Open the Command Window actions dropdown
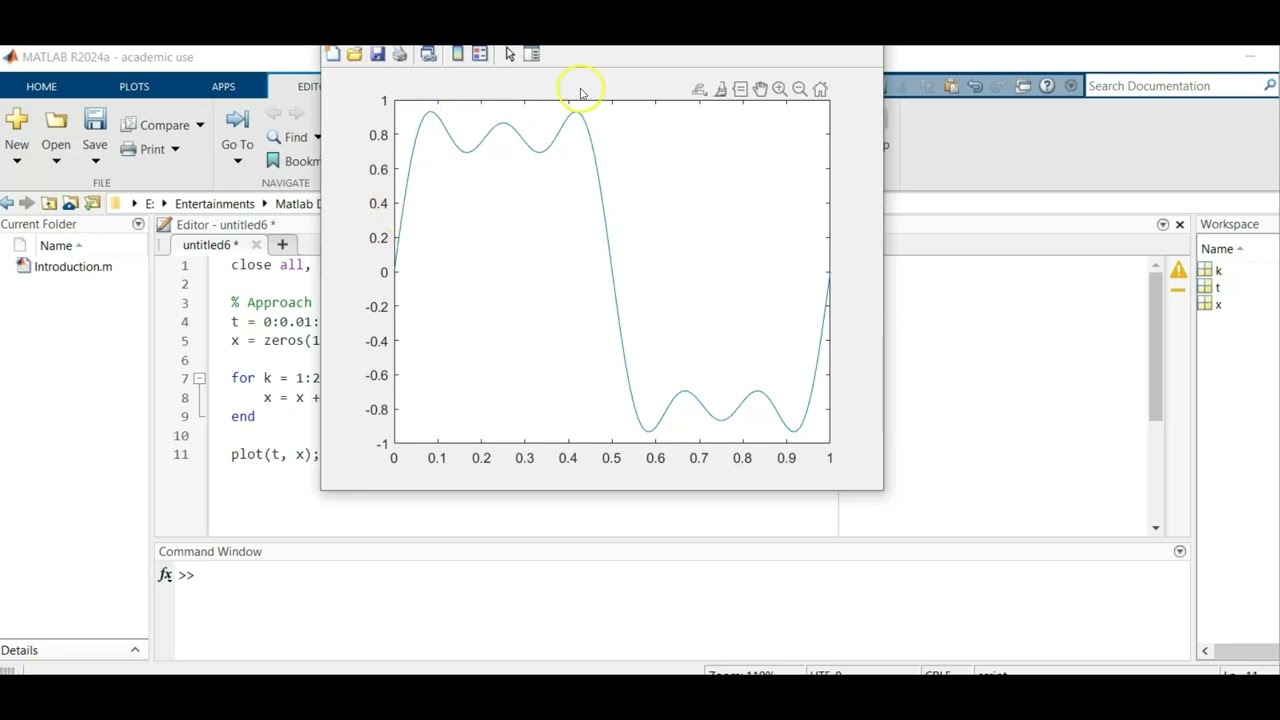This screenshot has height=720, width=1280. click(1180, 551)
